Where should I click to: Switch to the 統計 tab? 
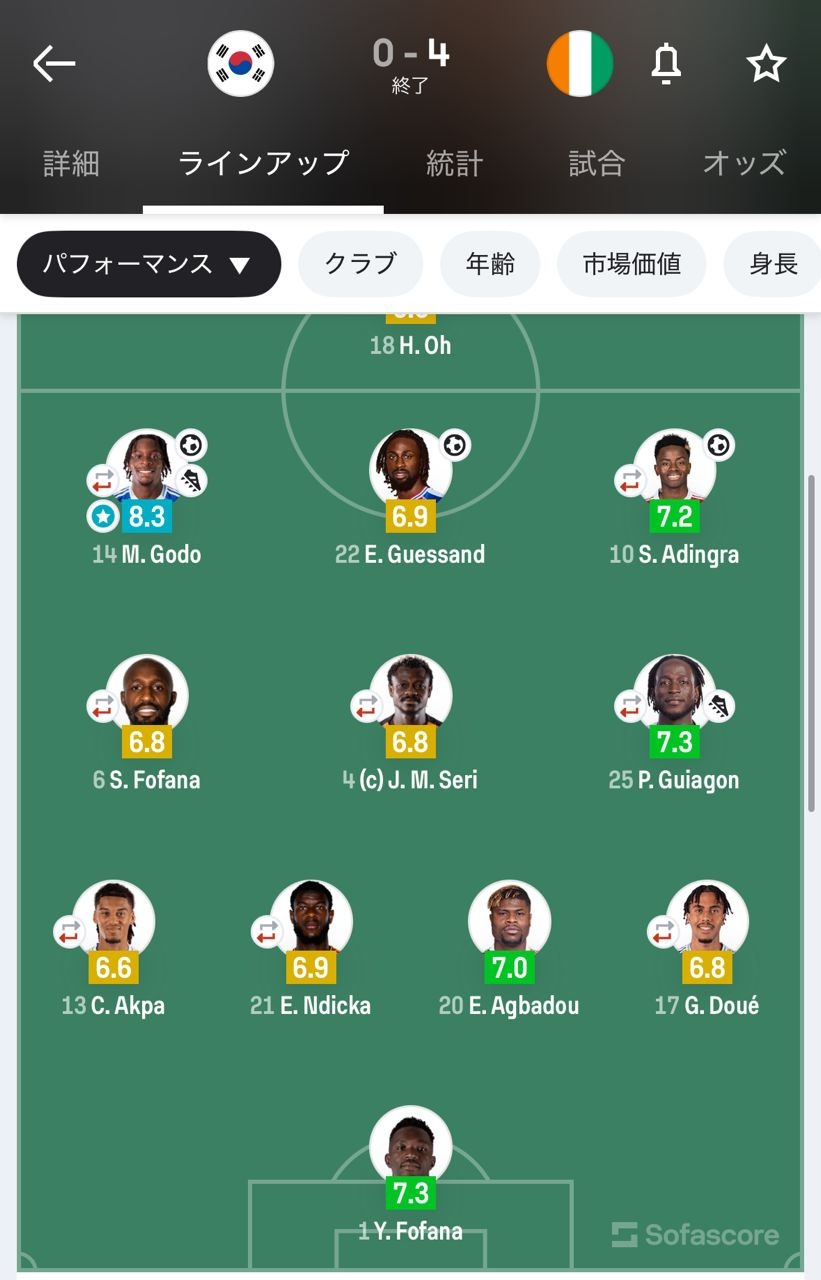pyautogui.click(x=455, y=163)
